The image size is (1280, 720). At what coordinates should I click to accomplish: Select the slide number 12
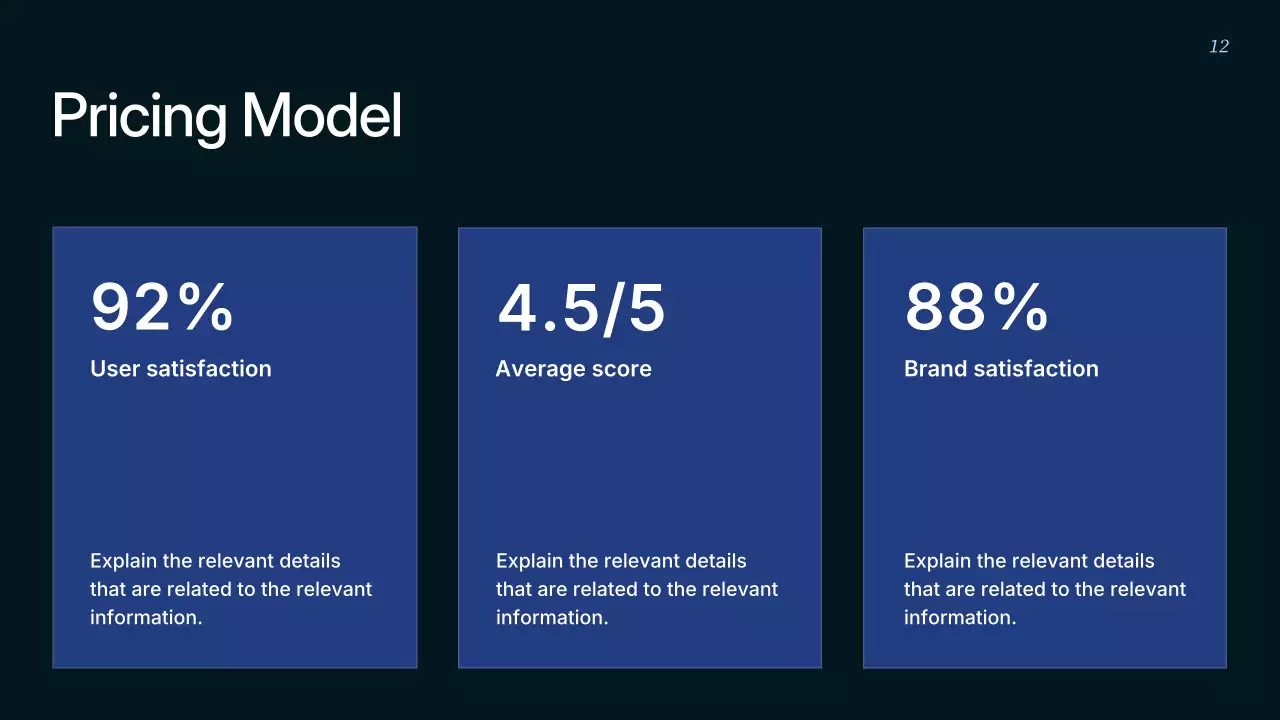coord(1218,47)
